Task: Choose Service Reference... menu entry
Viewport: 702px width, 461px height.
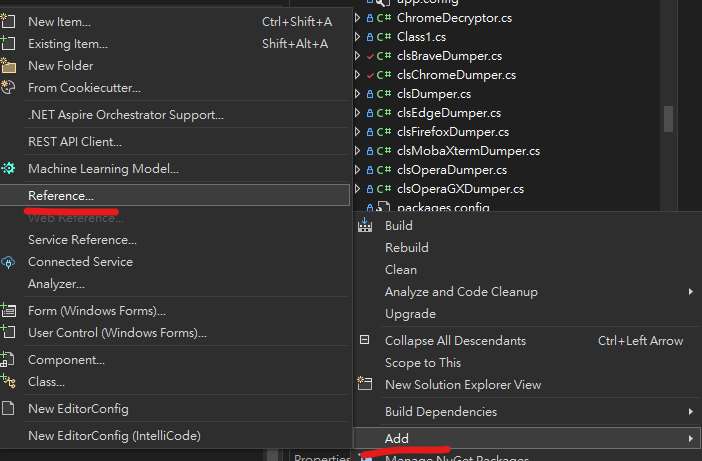Action: click(82, 240)
